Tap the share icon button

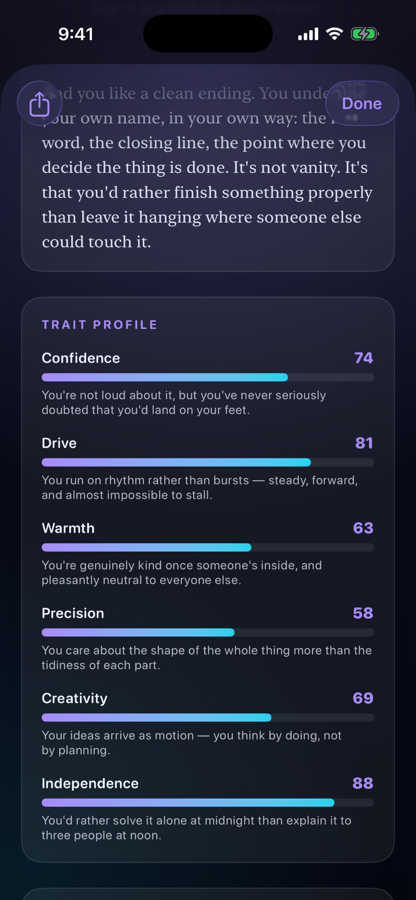pyautogui.click(x=39, y=104)
